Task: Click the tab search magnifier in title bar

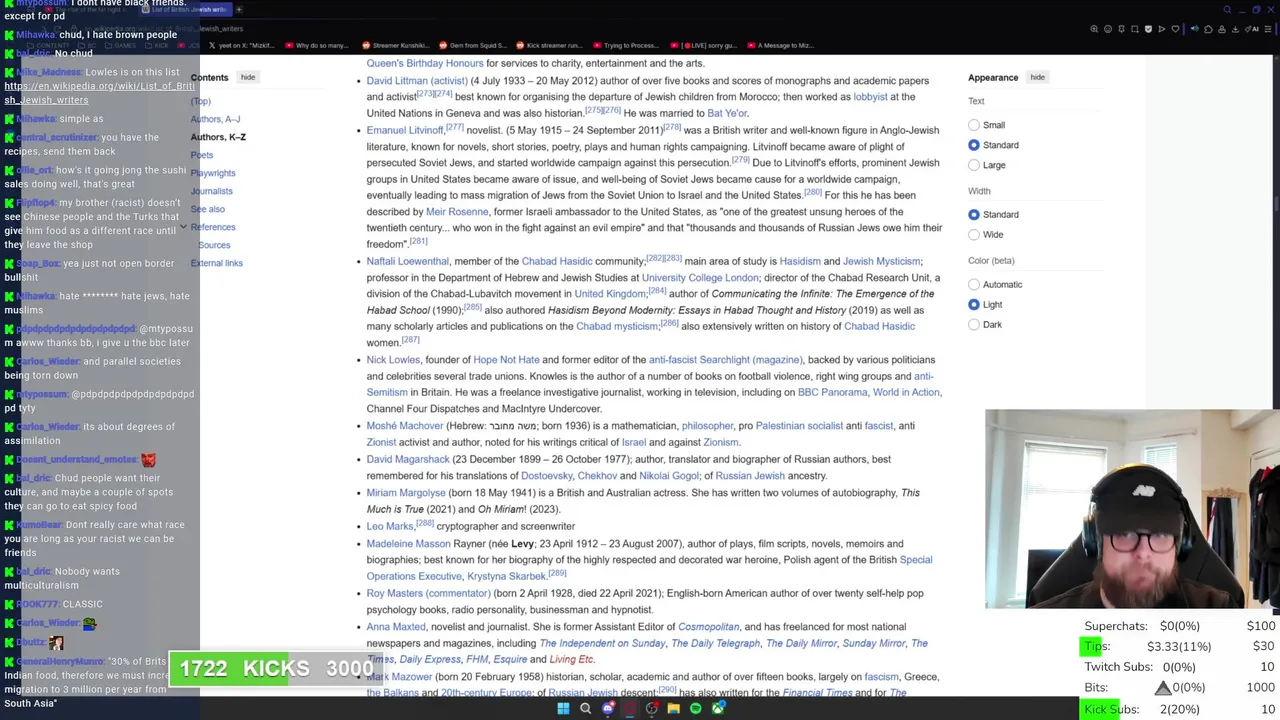Action: click(1227, 10)
